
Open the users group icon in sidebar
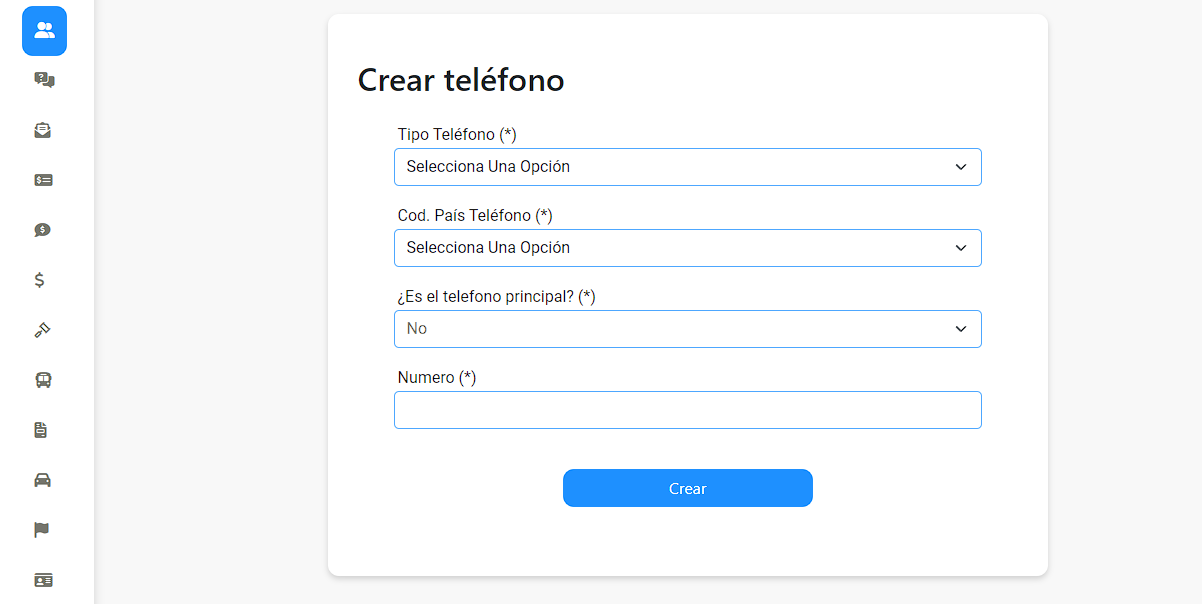tap(44, 30)
